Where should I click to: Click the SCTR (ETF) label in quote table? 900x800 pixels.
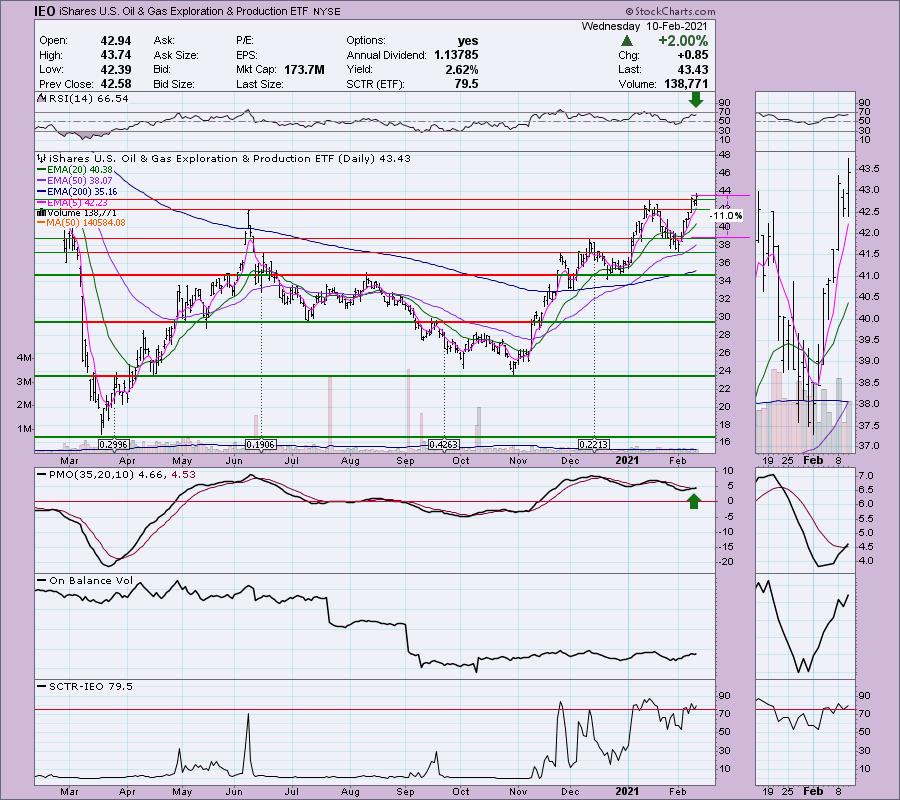point(375,84)
